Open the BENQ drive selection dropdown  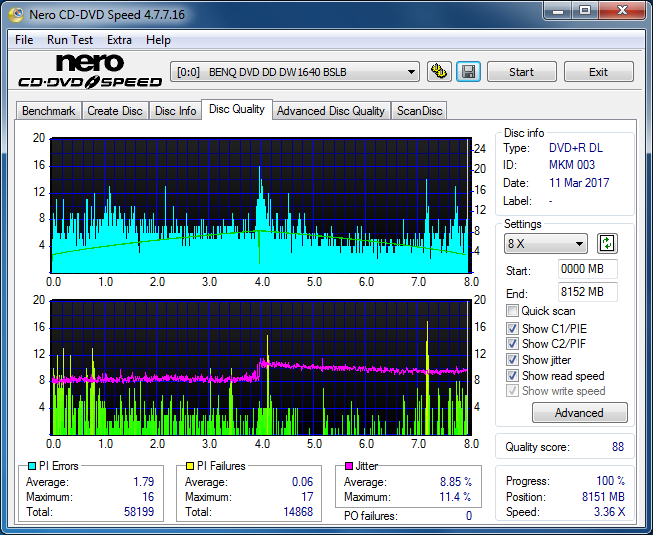(x=295, y=72)
